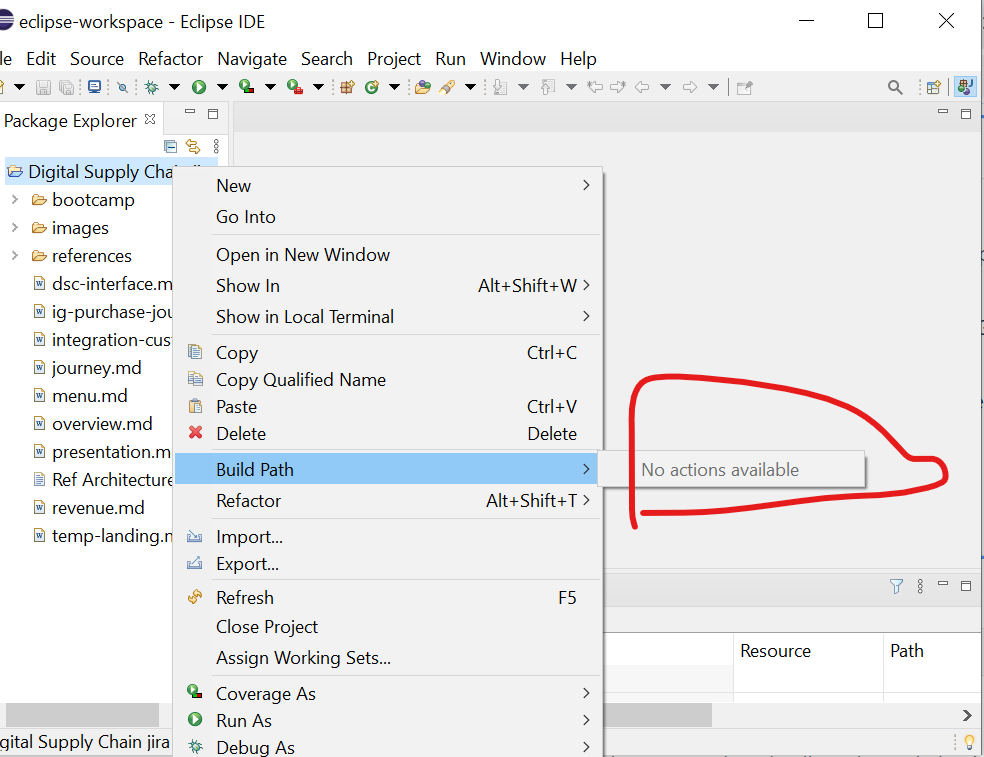
Task: Minimize the Package Explorer view
Action: click(190, 112)
